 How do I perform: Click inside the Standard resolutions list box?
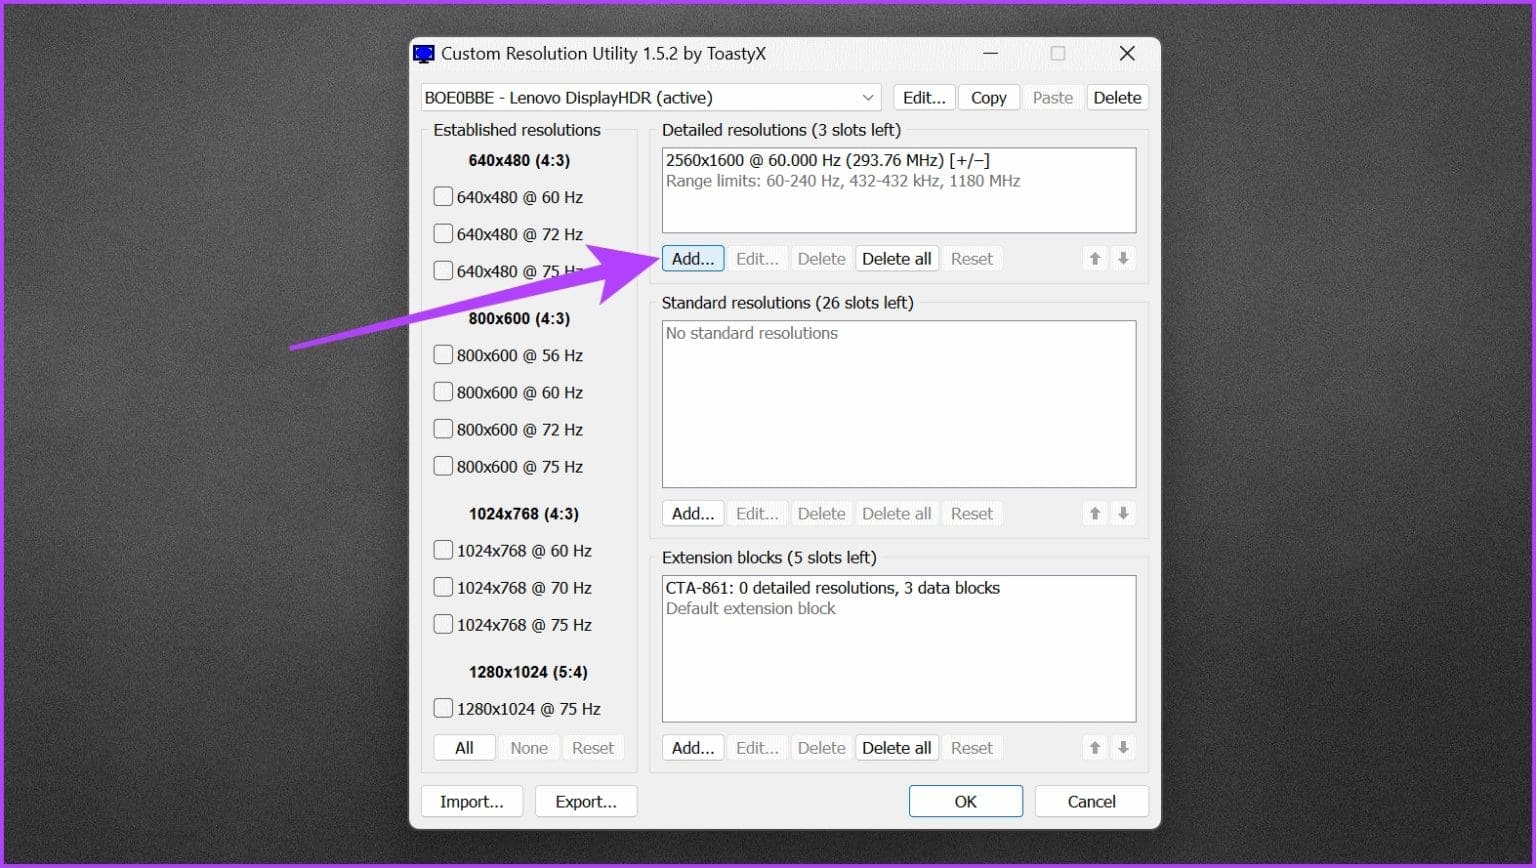tap(899, 404)
